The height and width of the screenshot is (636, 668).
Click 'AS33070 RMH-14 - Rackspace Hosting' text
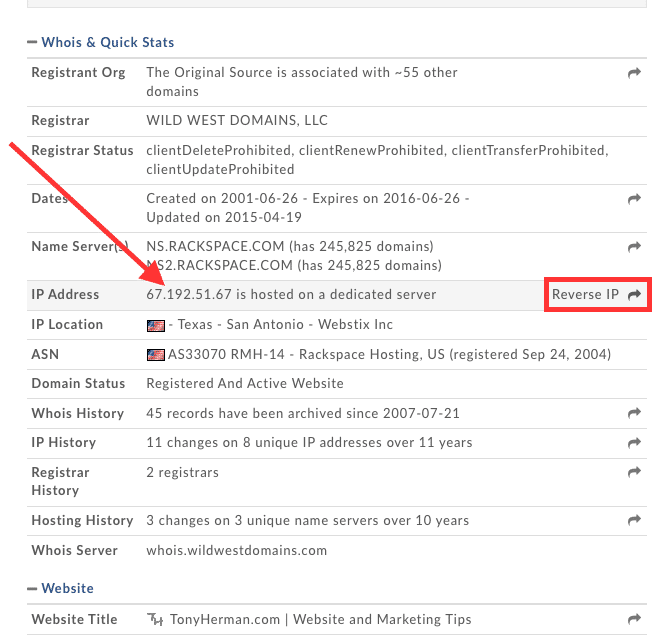(295, 354)
